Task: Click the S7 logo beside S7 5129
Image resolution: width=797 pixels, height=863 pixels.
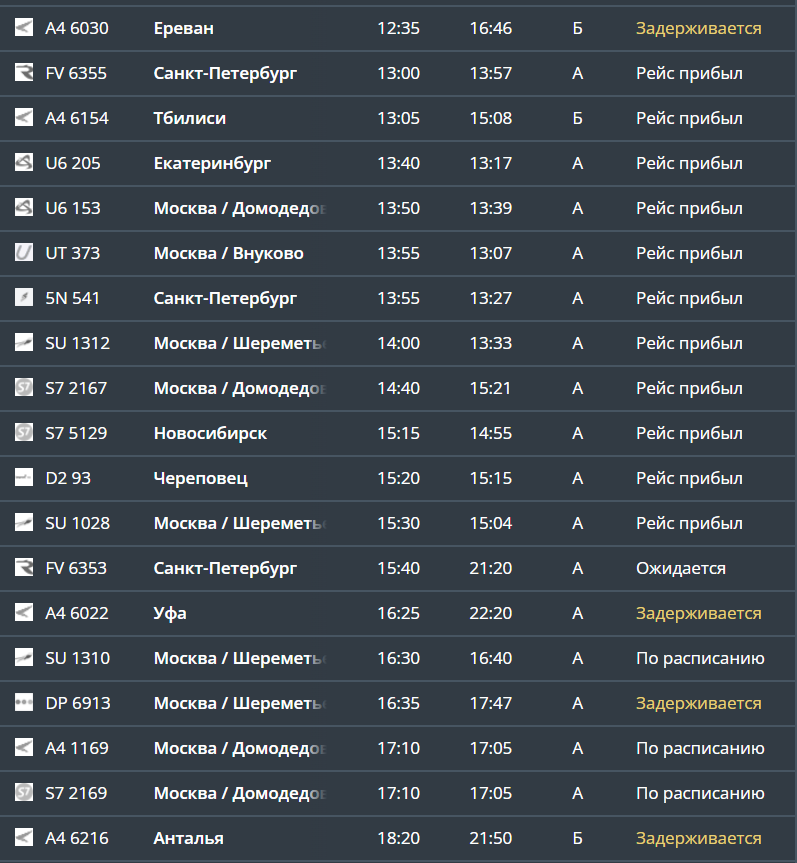Action: 24,432
